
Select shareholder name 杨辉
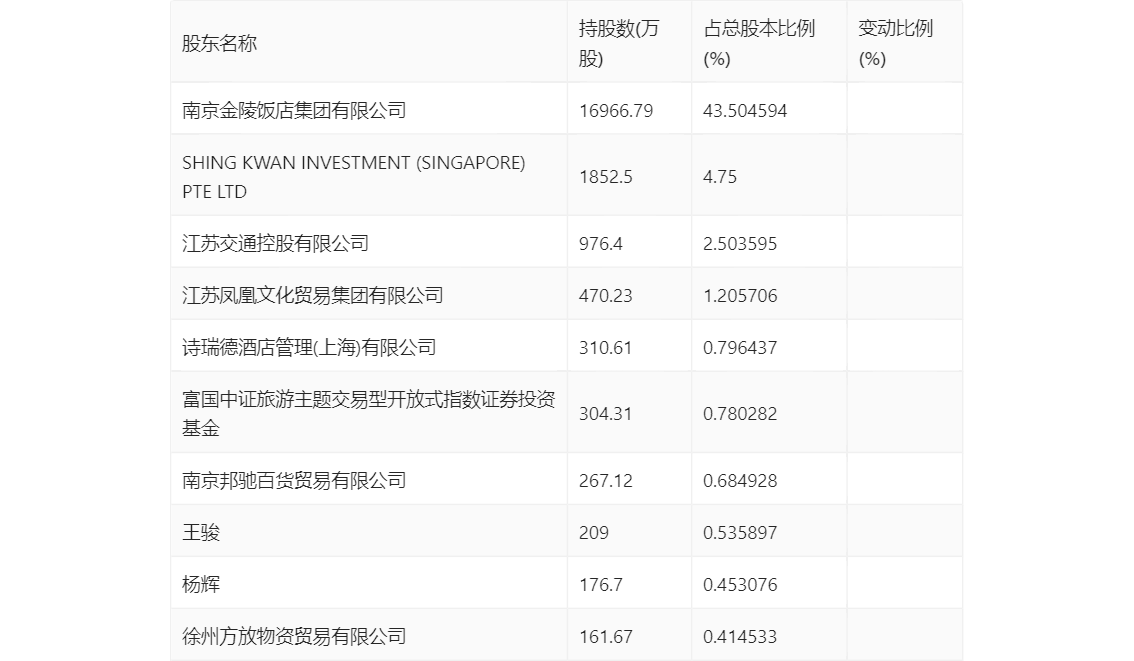(200, 585)
